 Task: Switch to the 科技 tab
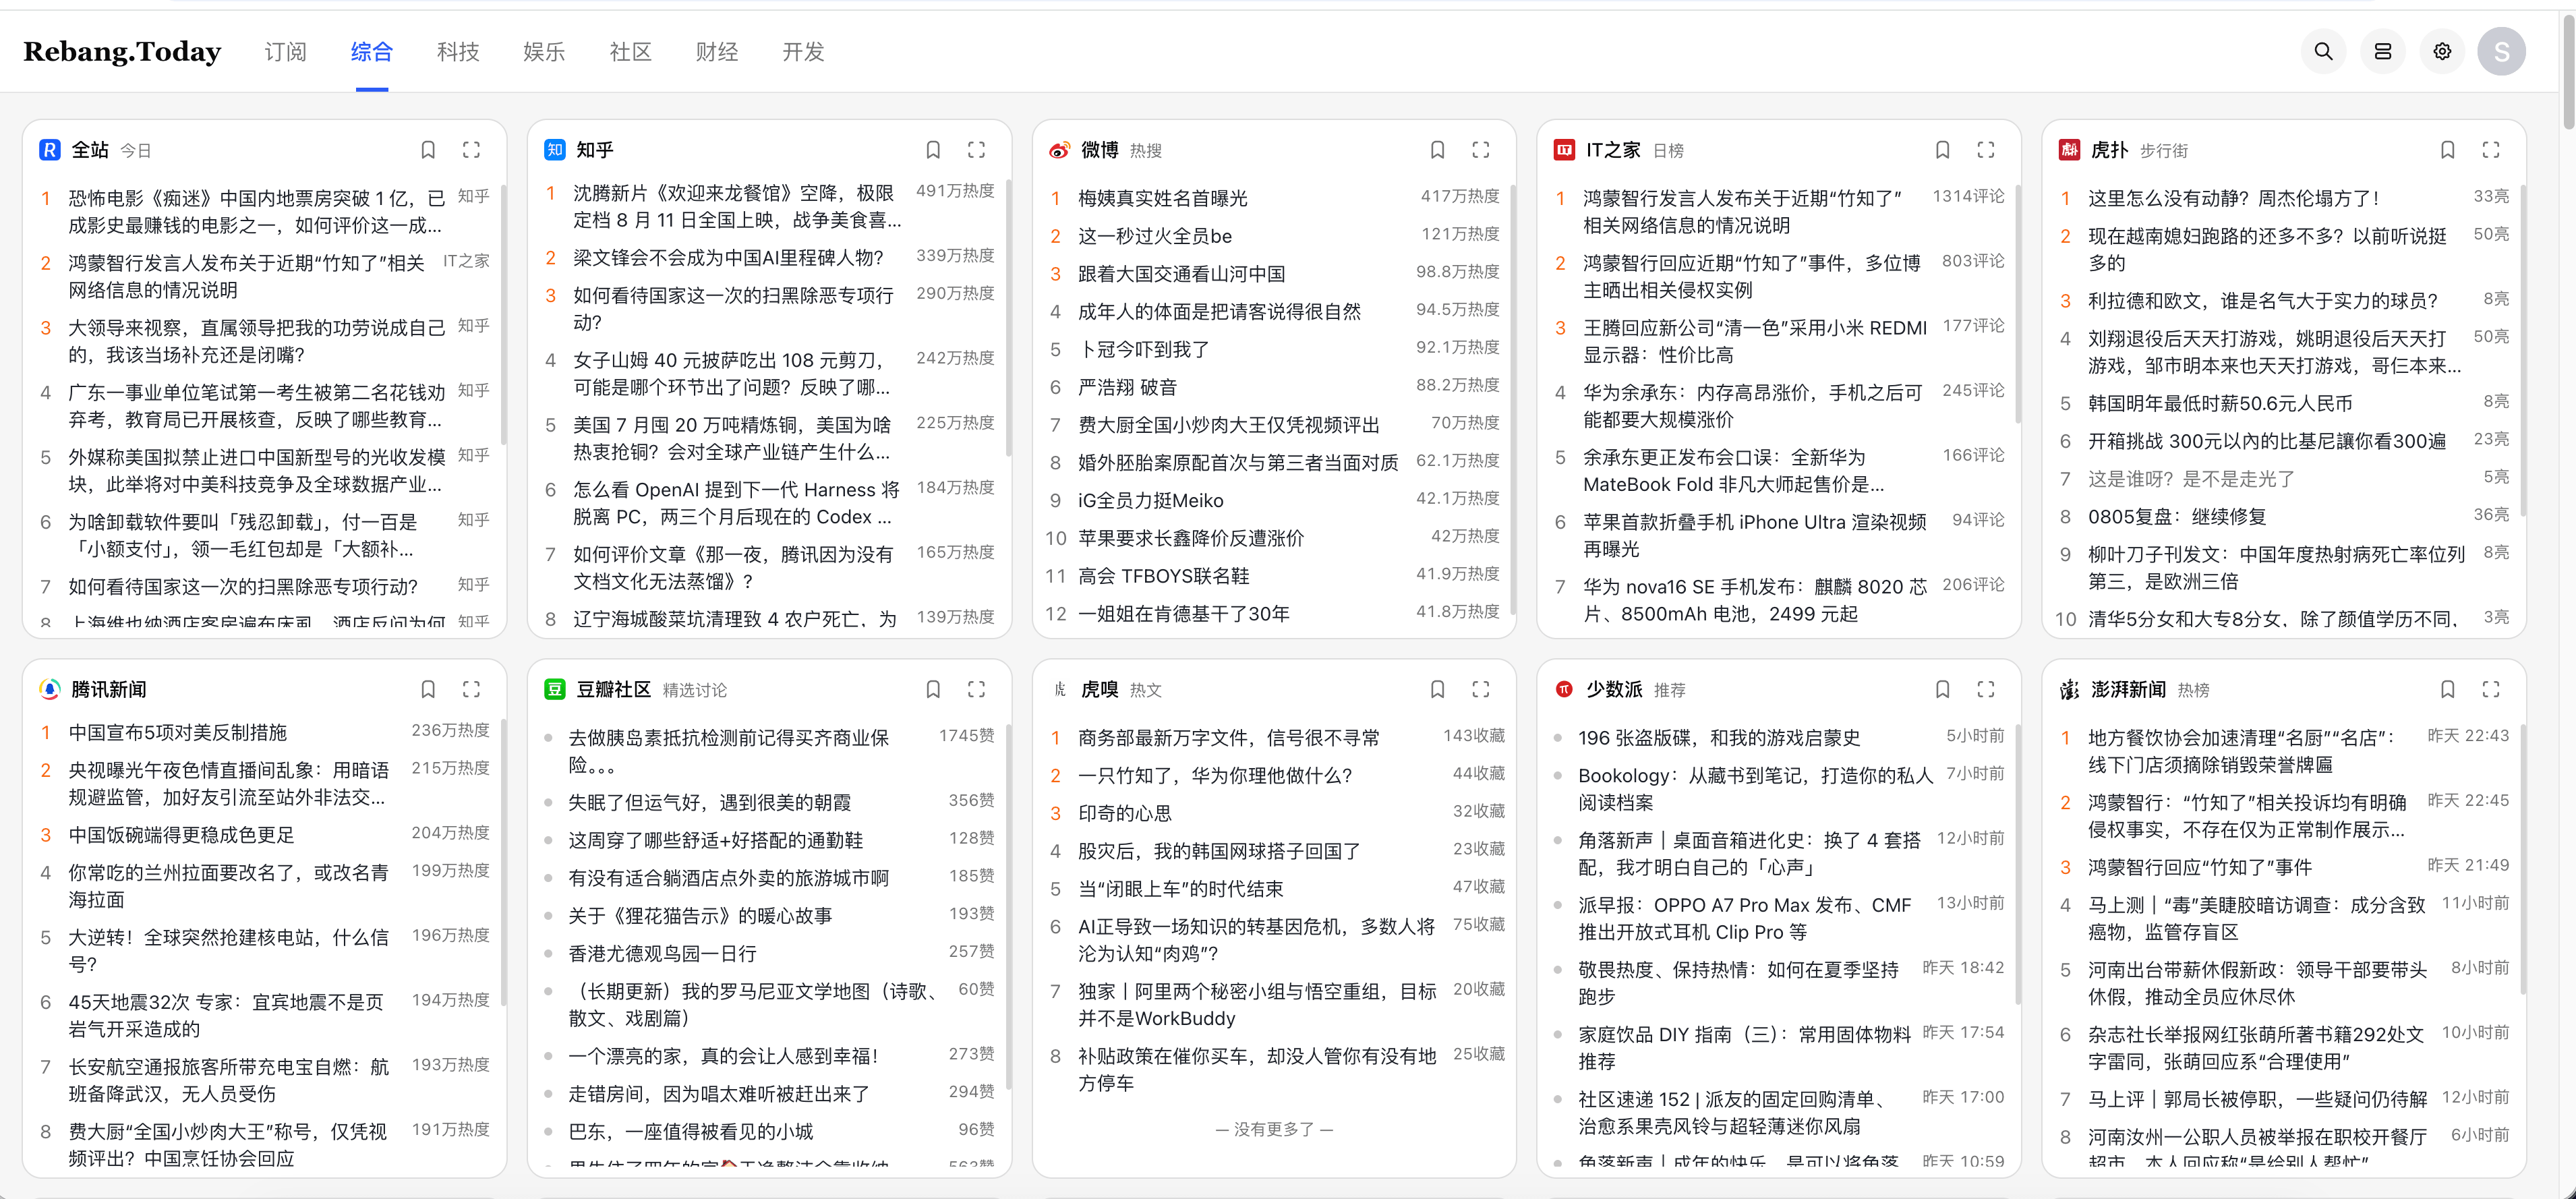(458, 52)
